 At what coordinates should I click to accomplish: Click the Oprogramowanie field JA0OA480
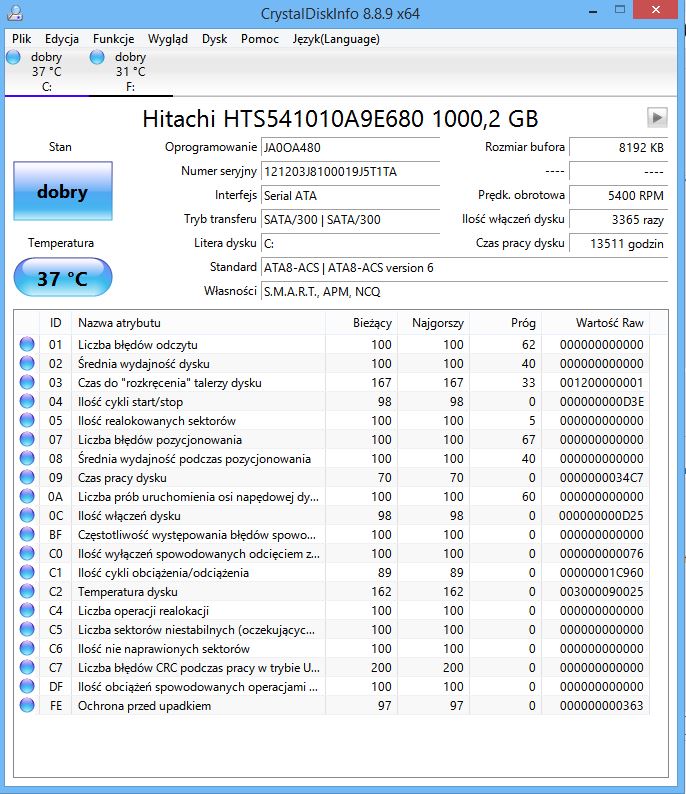pyautogui.click(x=350, y=147)
